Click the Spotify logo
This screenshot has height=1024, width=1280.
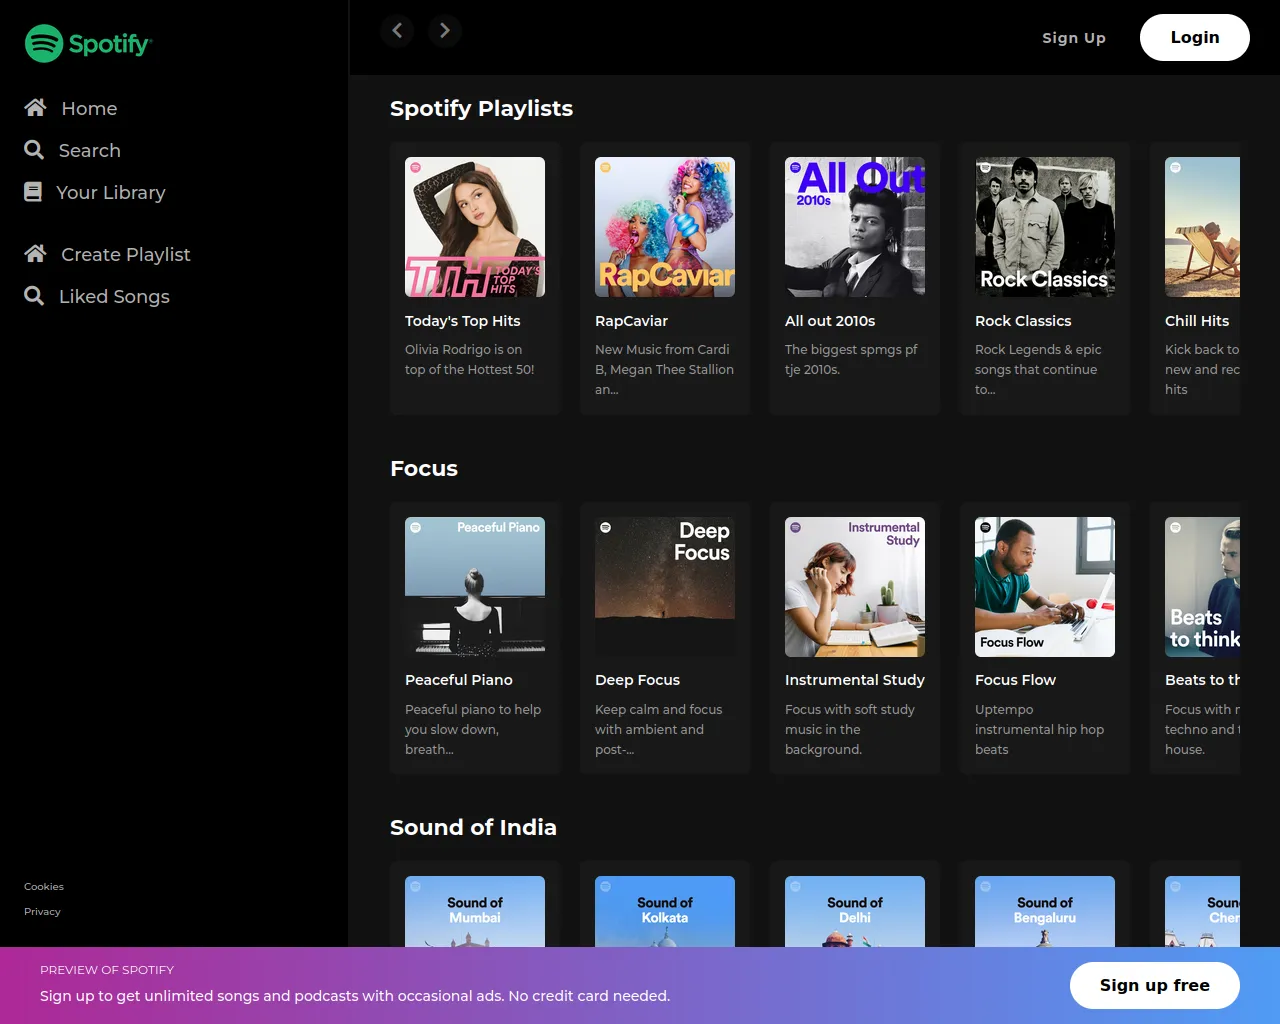click(x=88, y=44)
